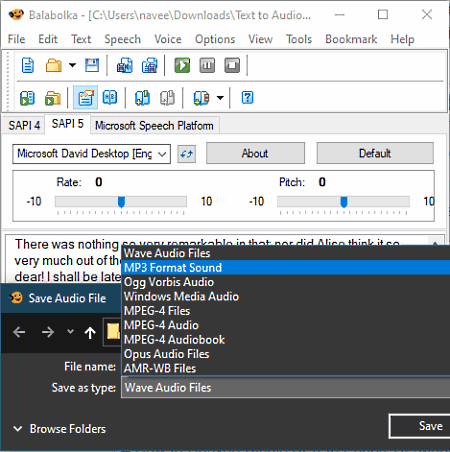Select Ogg Vorbis Audio option
The image size is (450, 452).
tap(286, 282)
